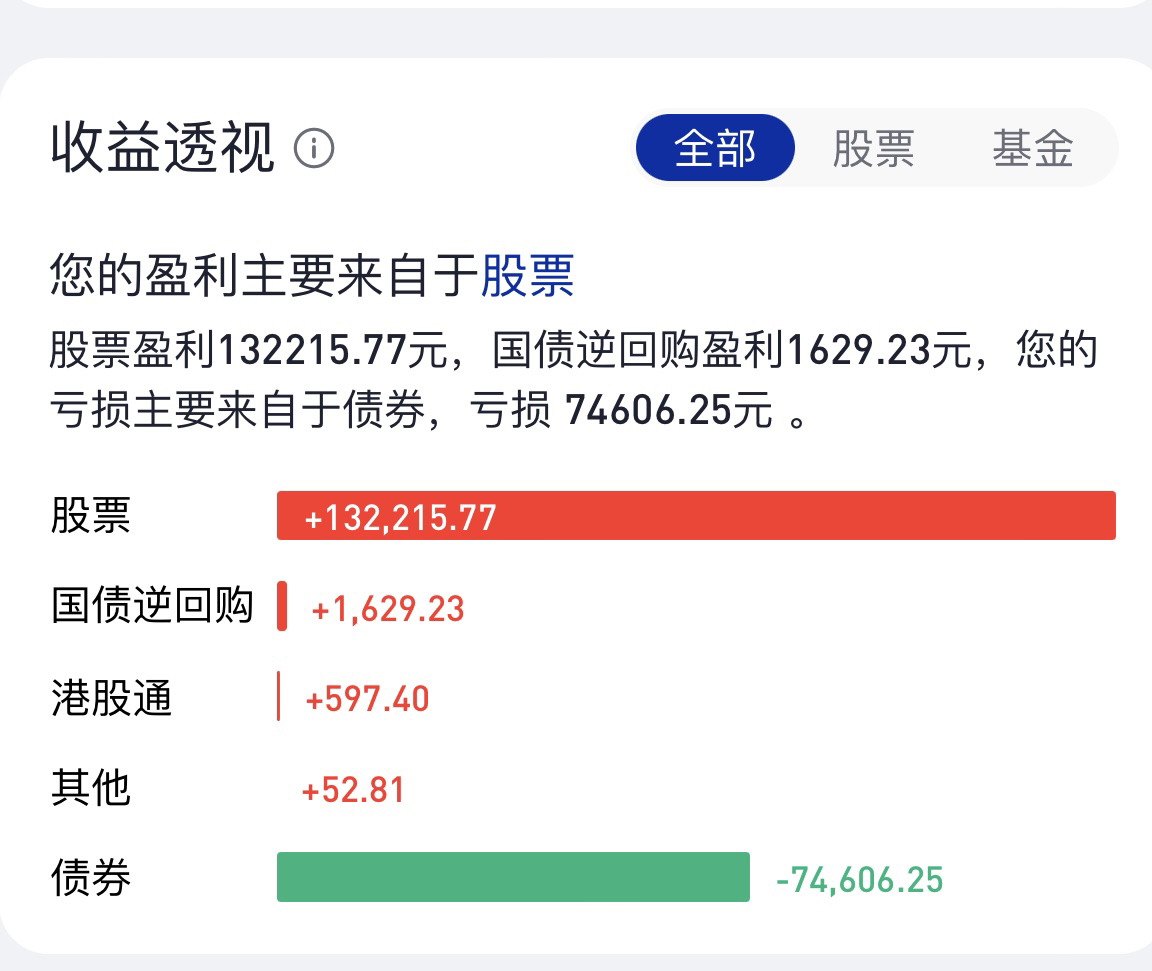Click the +1,629.23 profit value

(x=388, y=609)
